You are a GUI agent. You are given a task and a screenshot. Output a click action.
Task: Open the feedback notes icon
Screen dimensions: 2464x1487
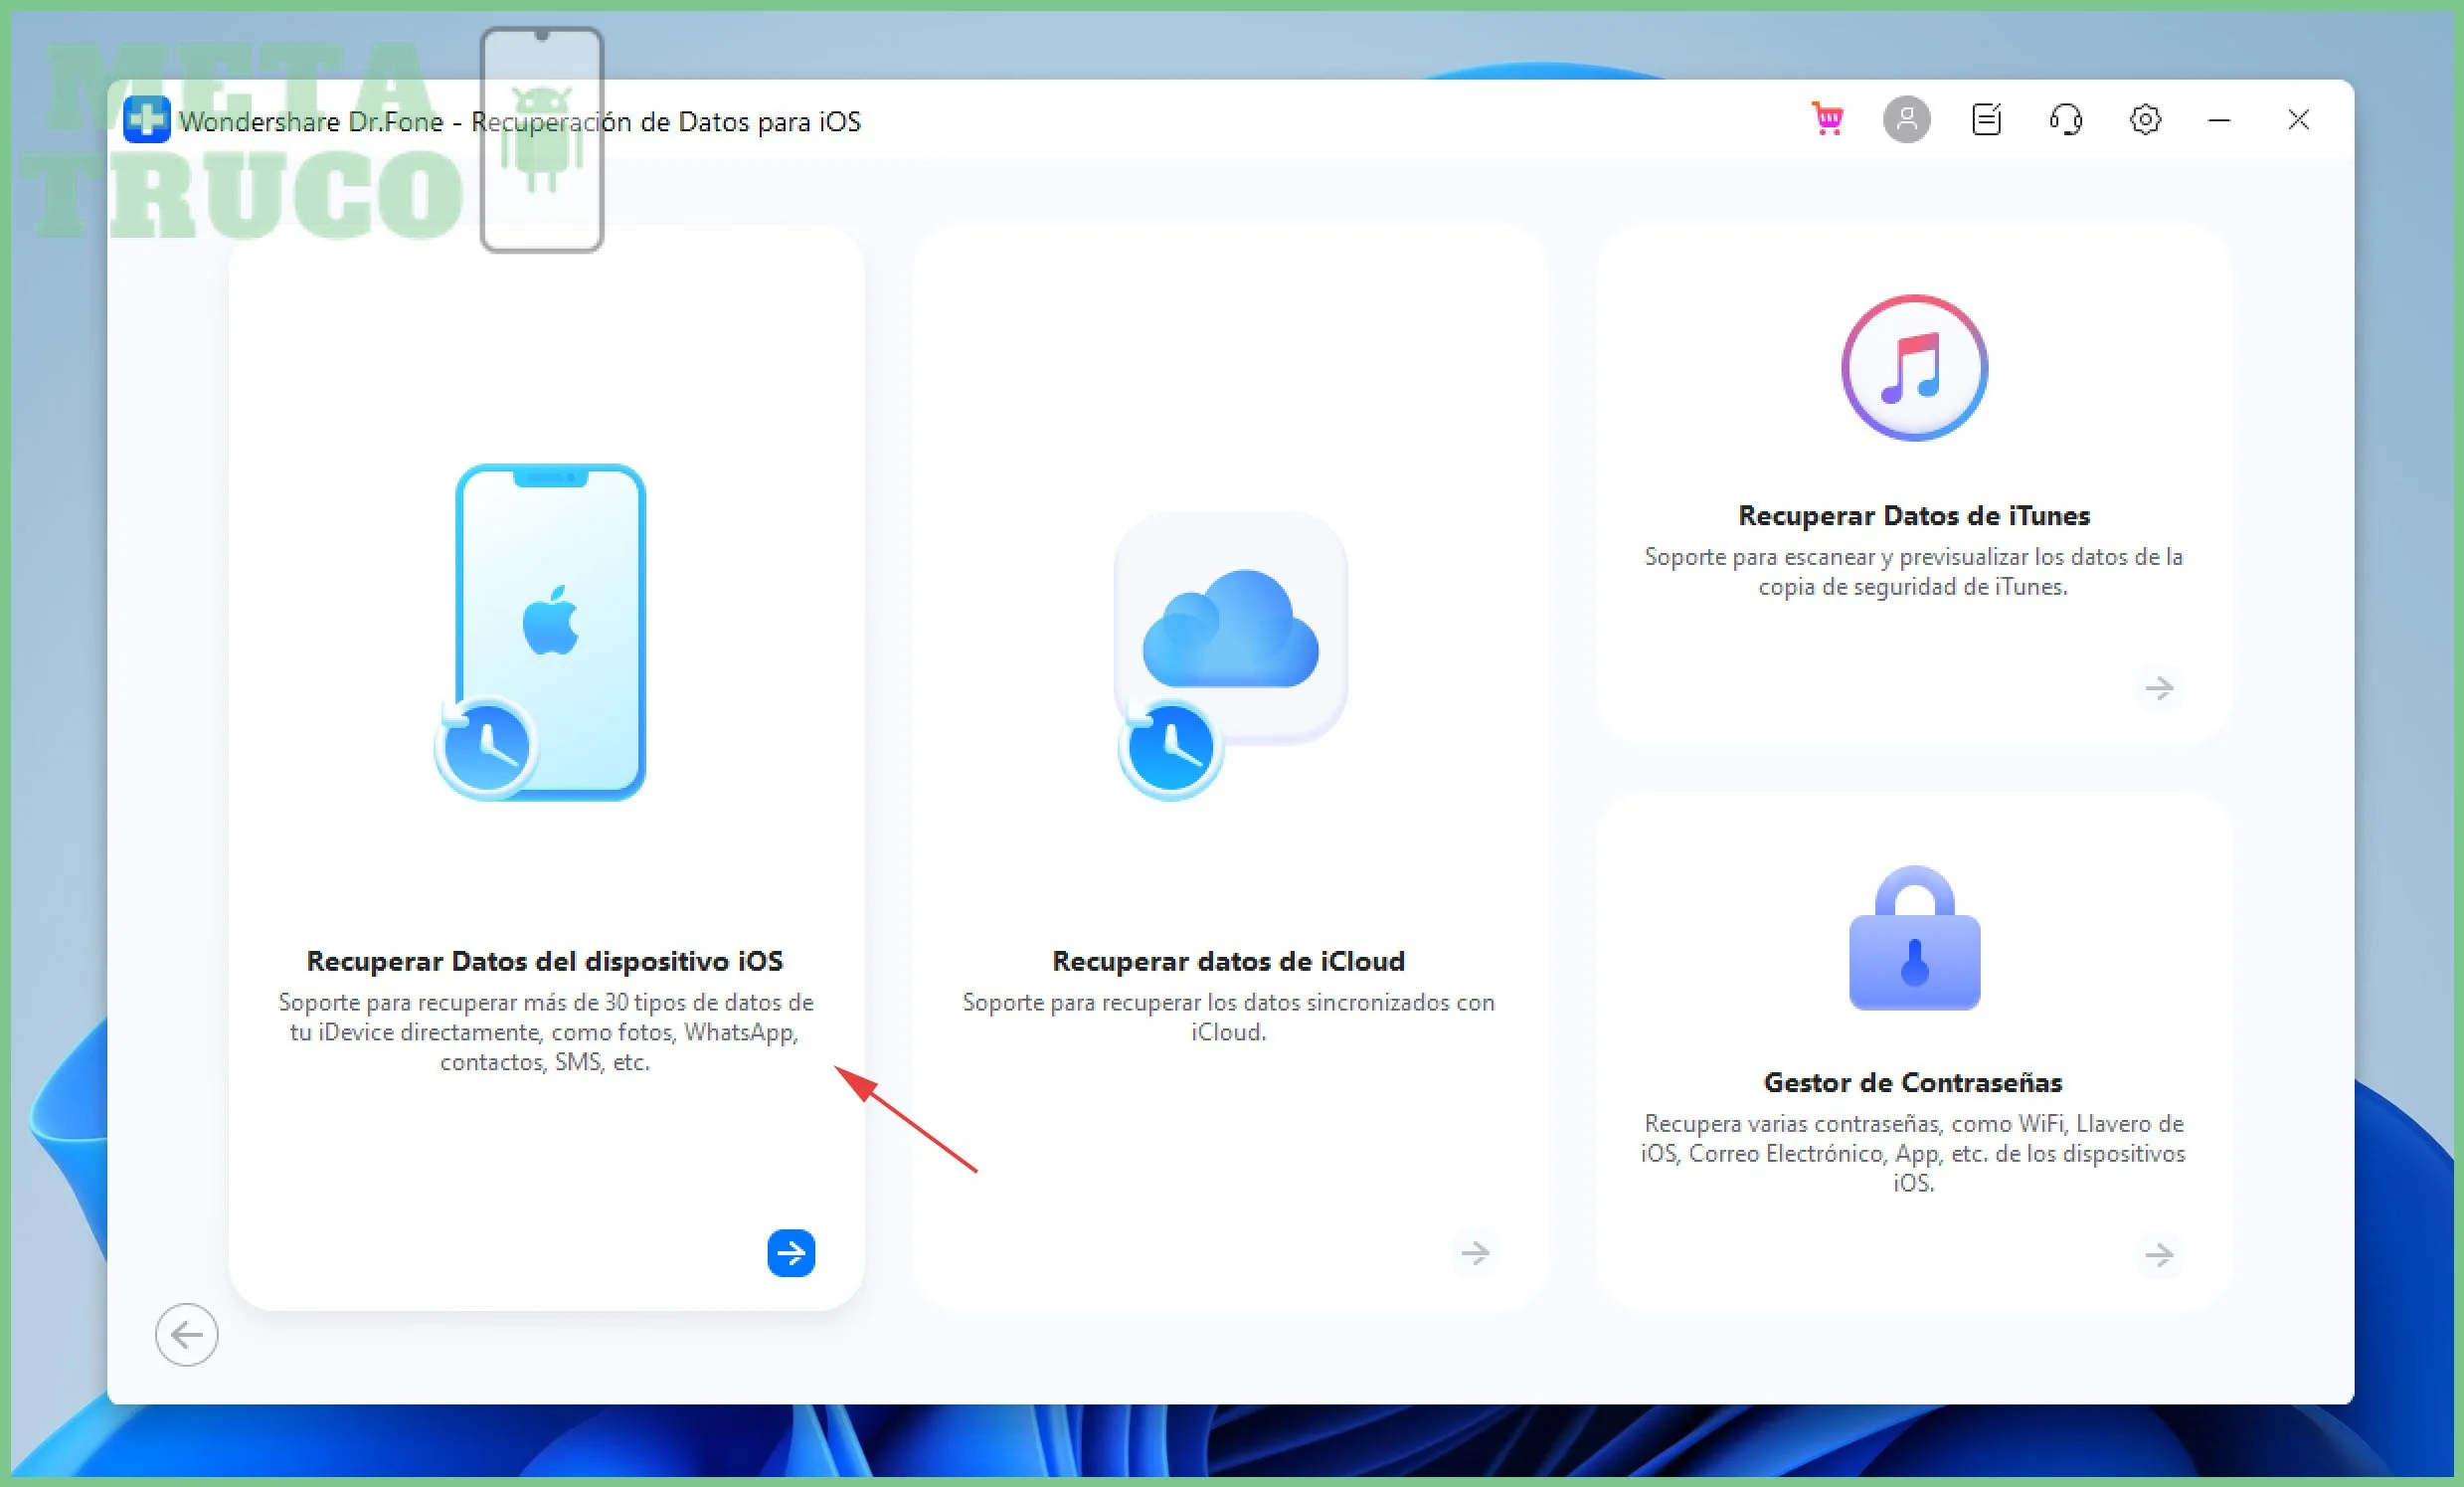(1986, 120)
